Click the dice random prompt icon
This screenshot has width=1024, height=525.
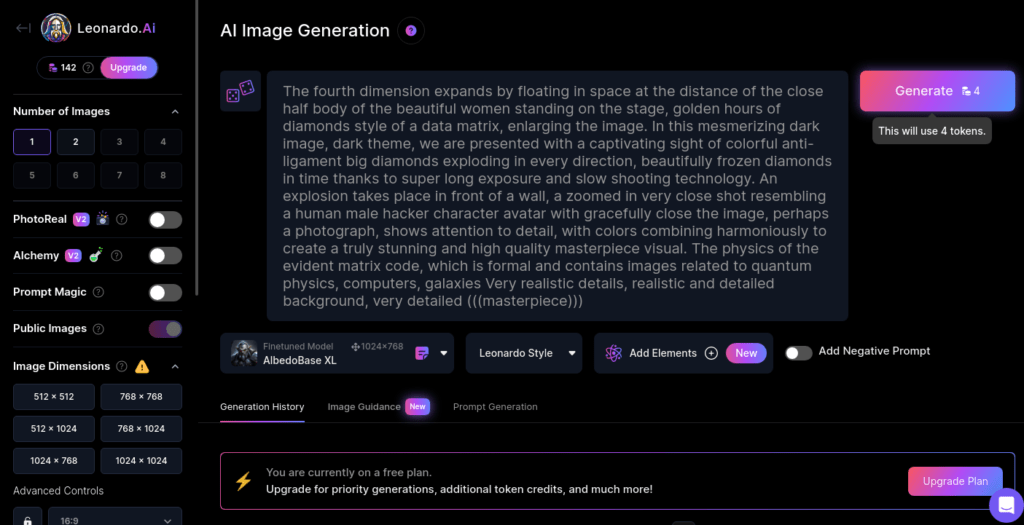[240, 91]
